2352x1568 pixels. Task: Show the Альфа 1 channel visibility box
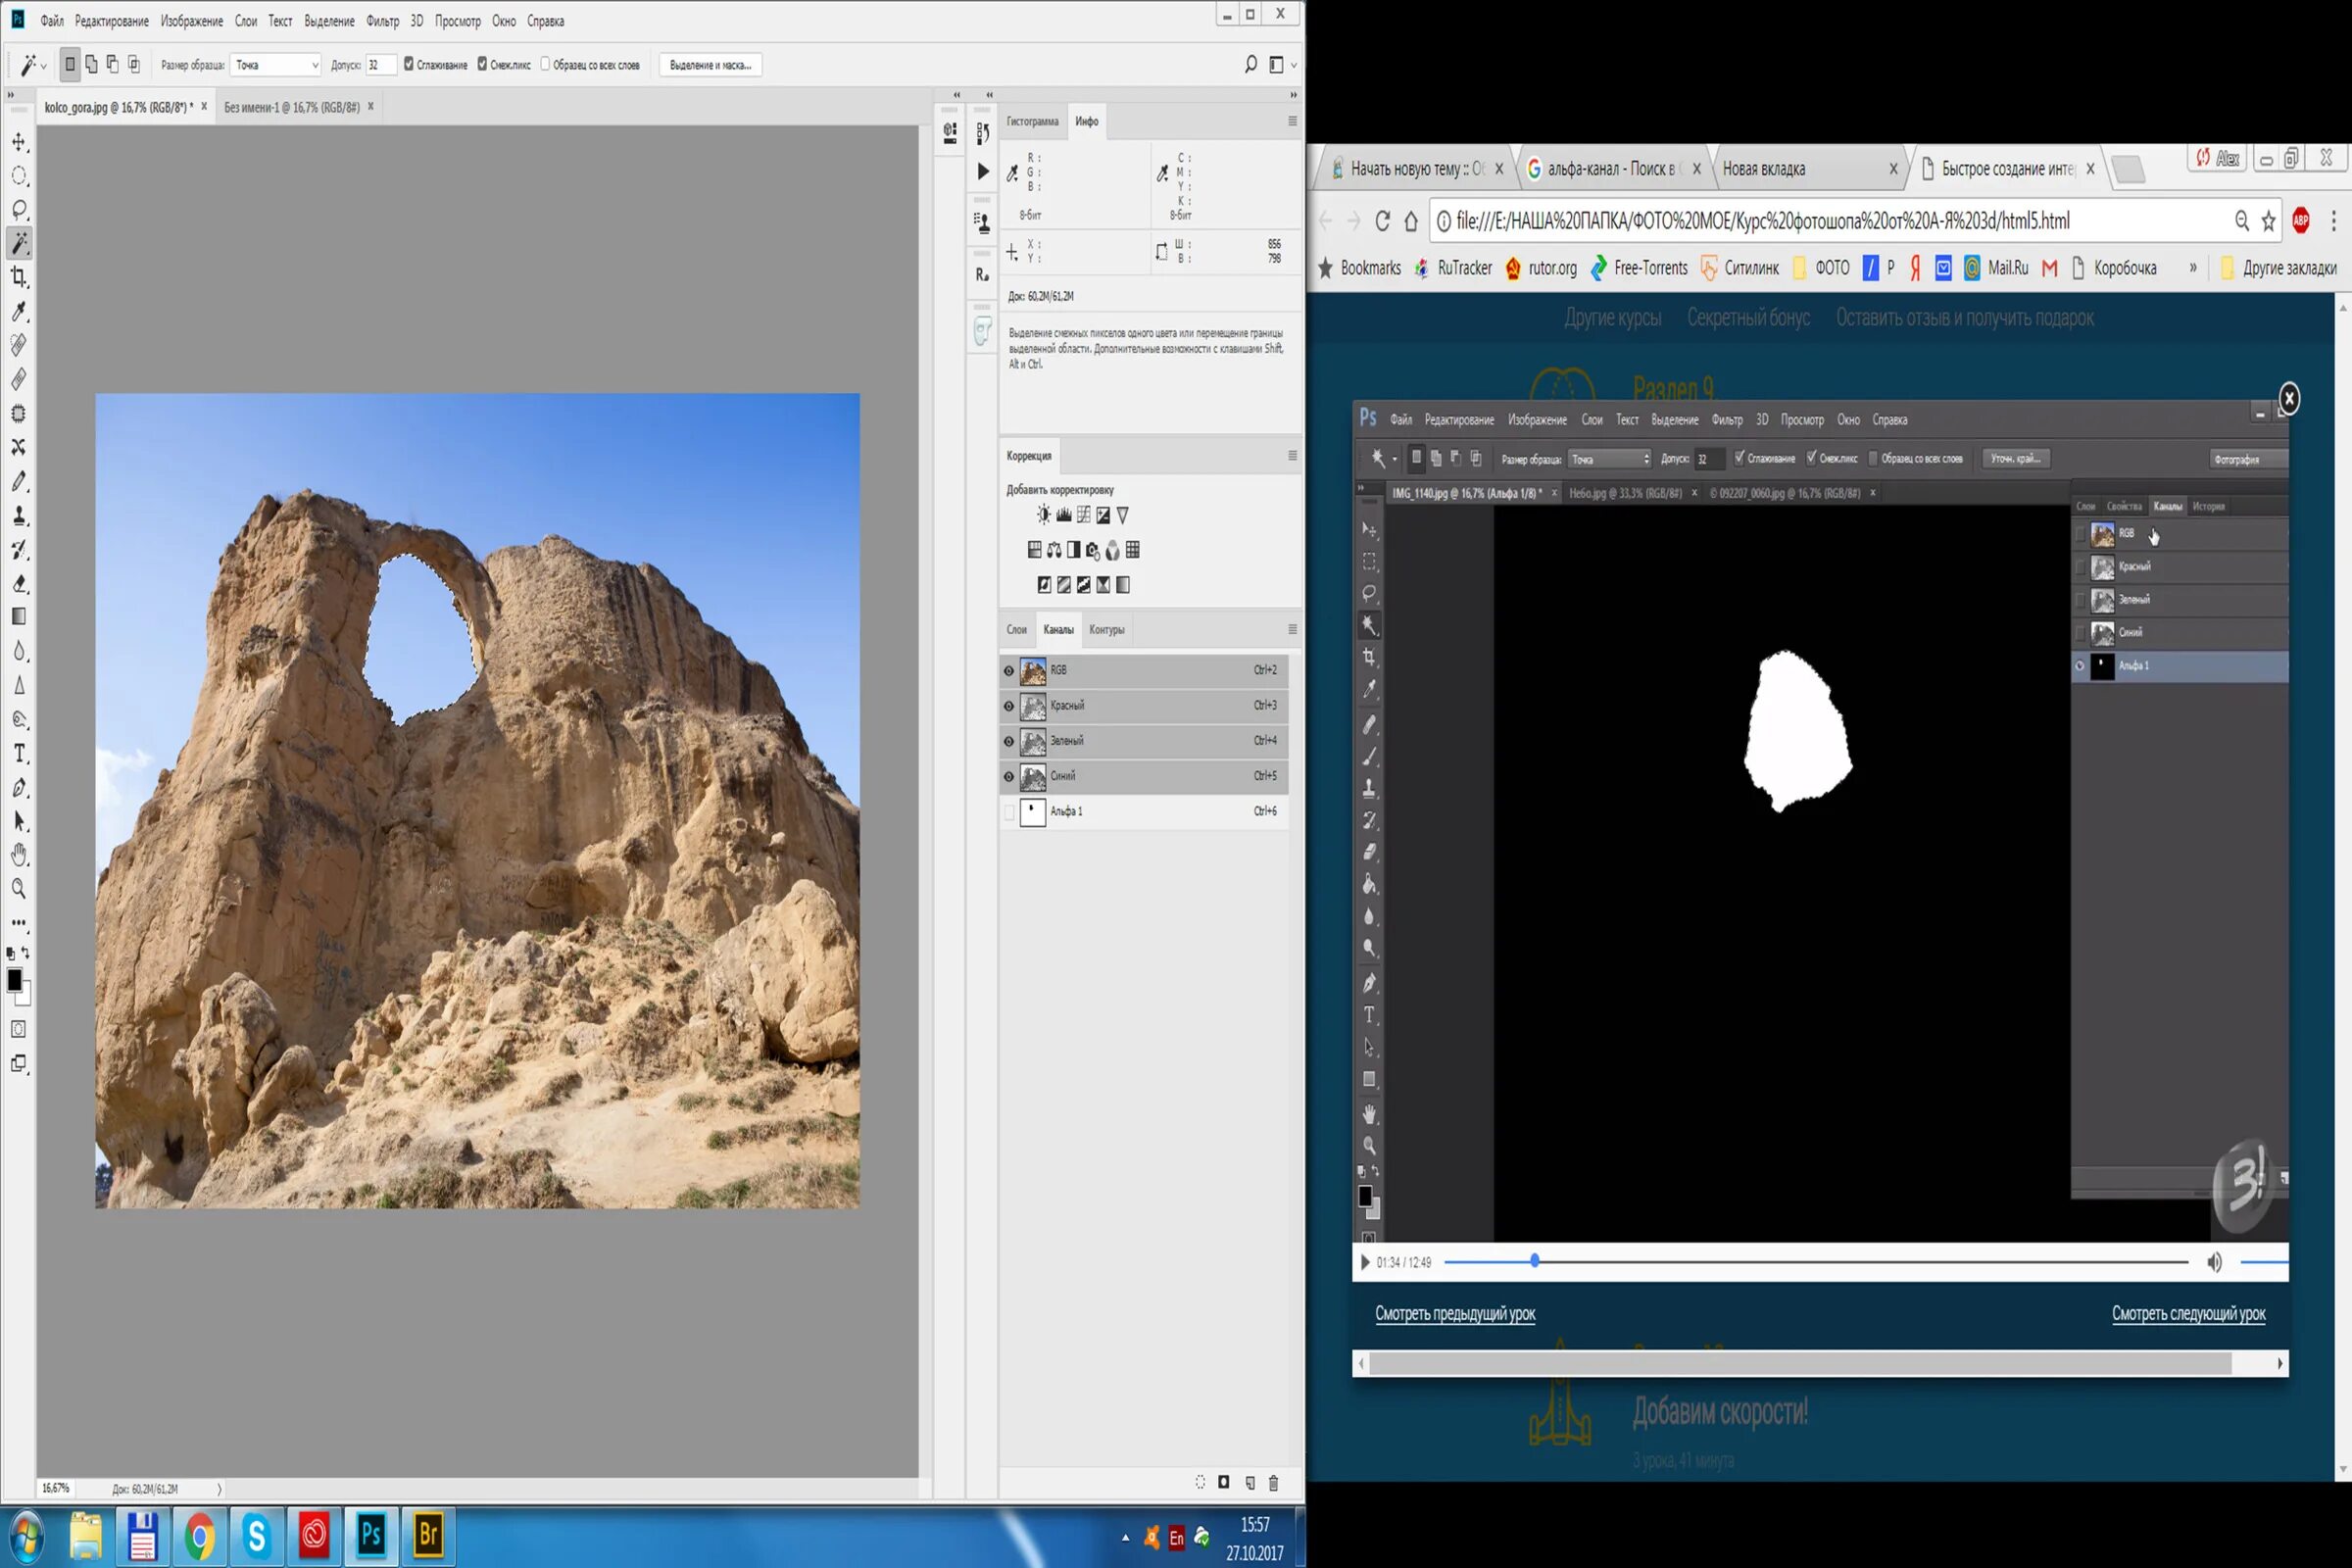coord(1009,811)
